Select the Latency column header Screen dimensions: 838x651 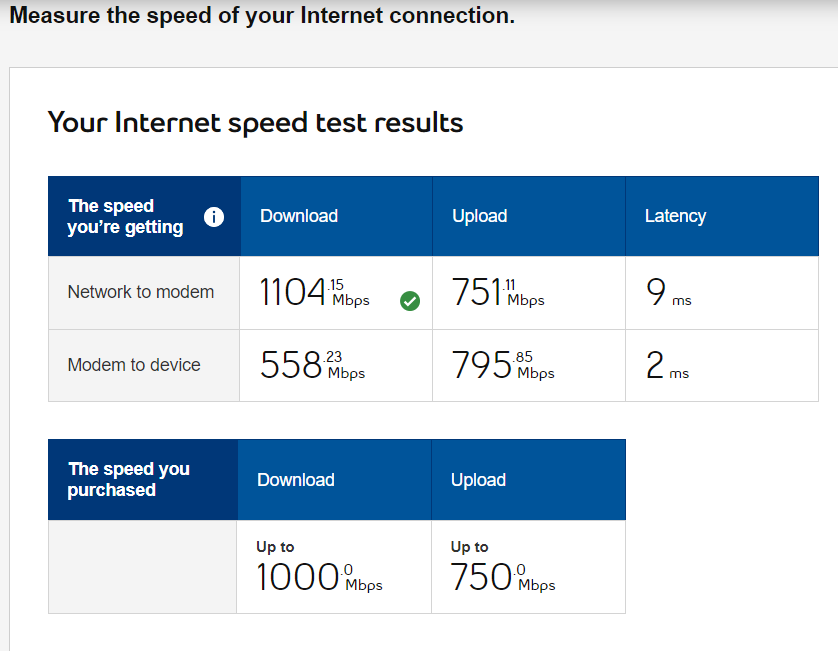point(675,216)
